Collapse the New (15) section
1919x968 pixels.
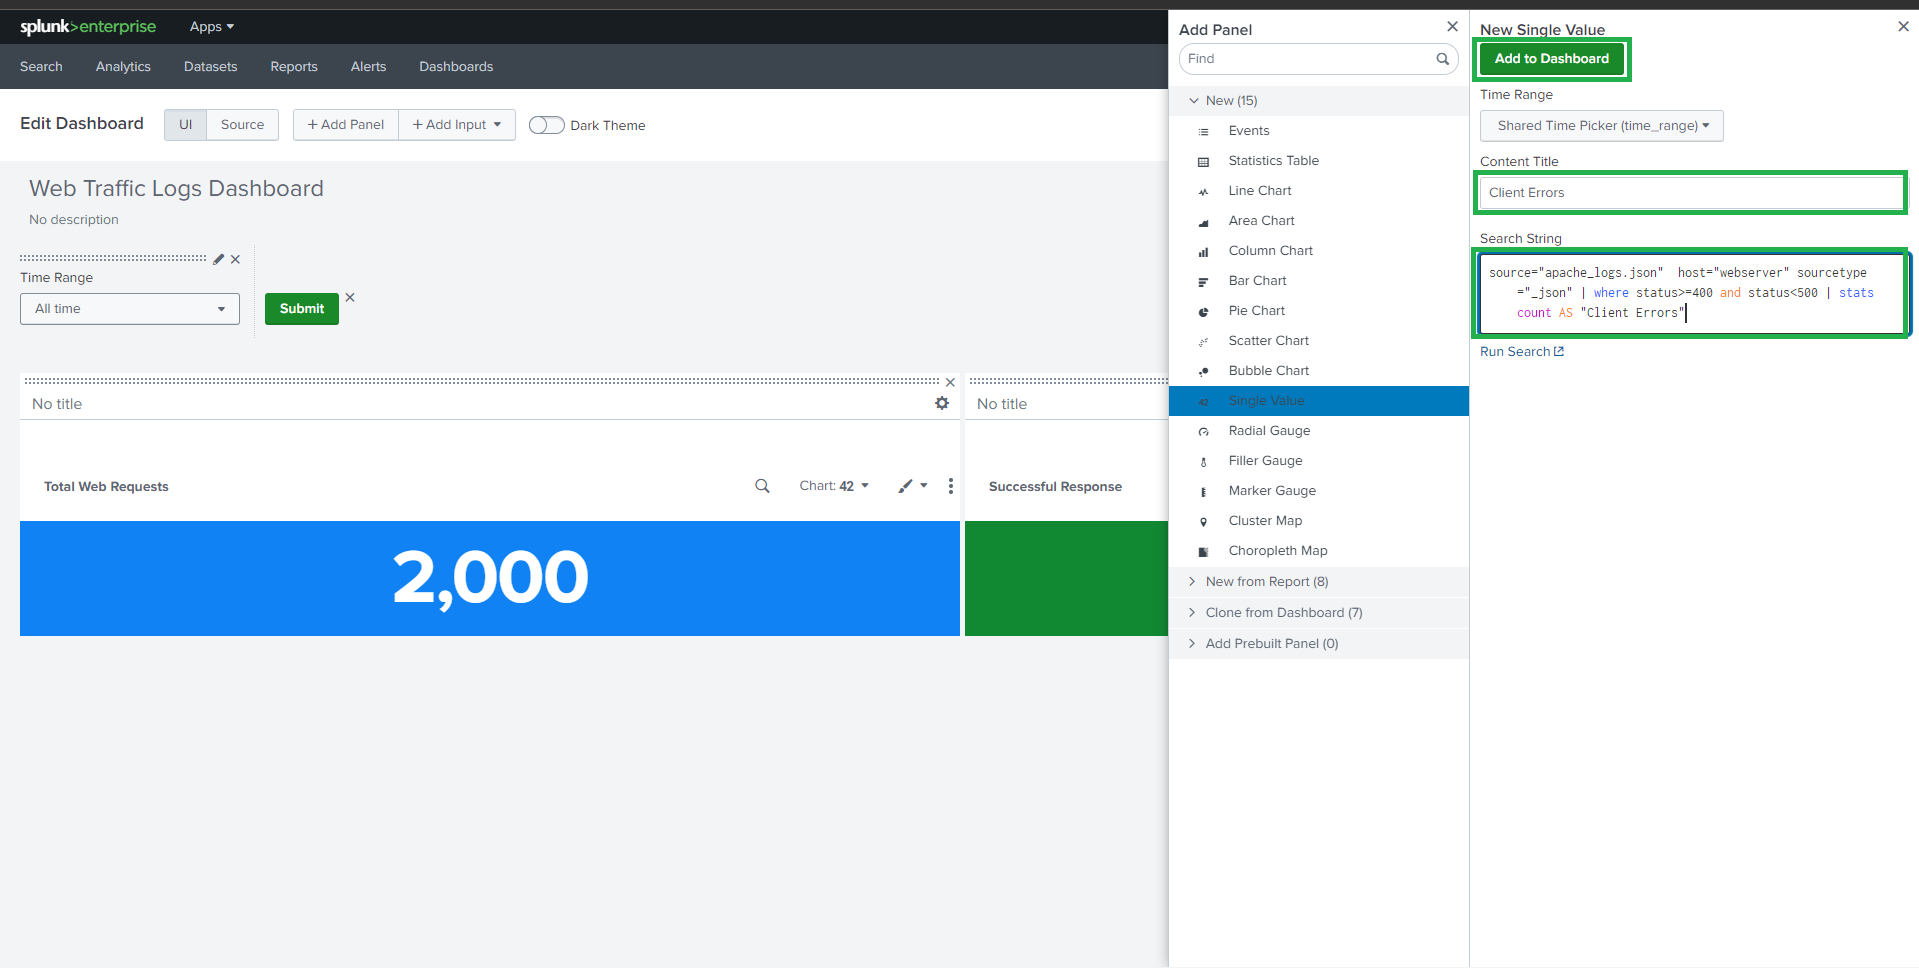pyautogui.click(x=1319, y=101)
